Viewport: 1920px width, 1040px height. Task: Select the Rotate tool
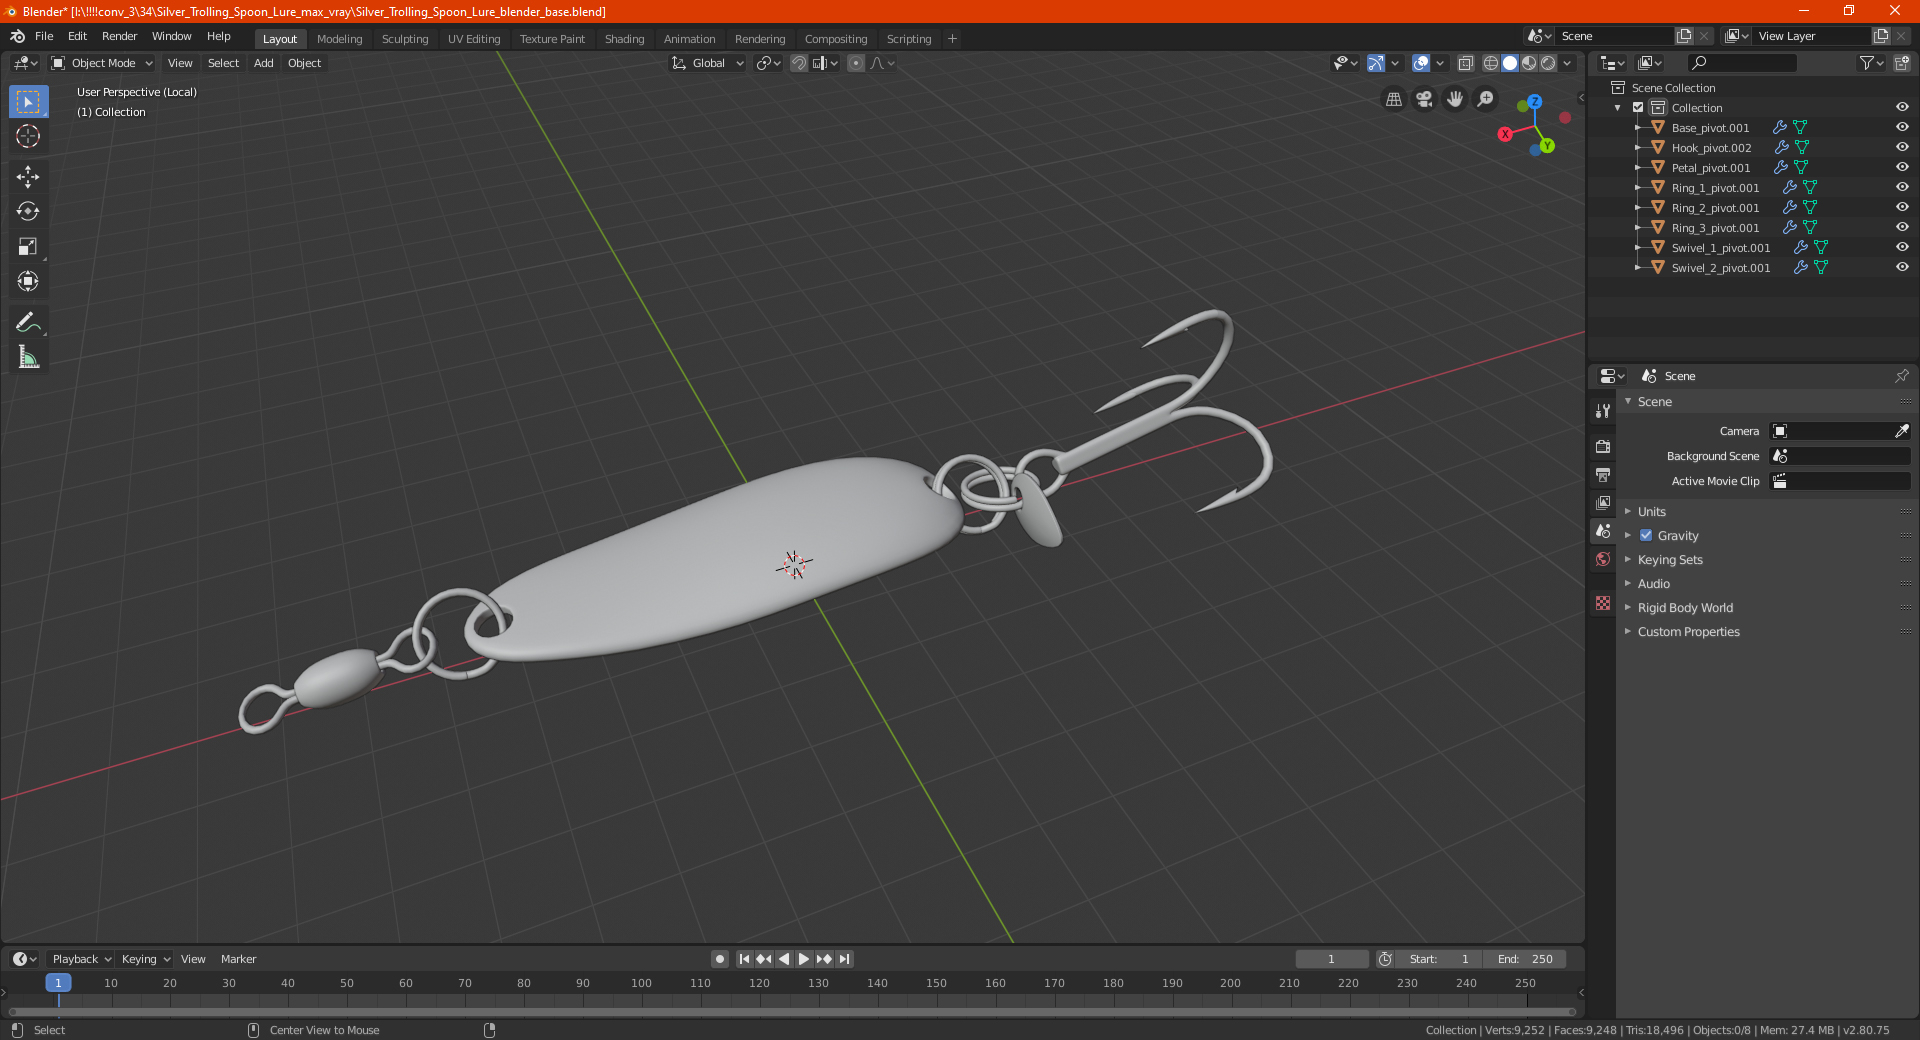pos(28,211)
